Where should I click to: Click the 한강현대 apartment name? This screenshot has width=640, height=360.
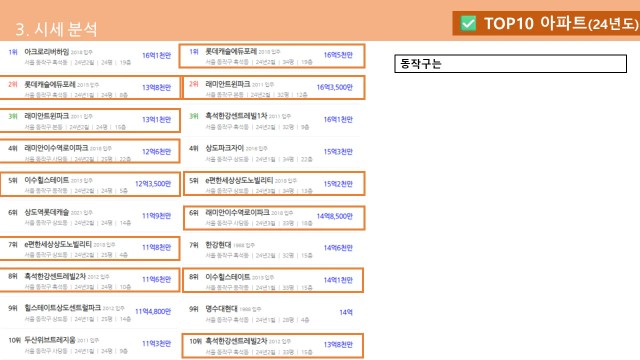click(x=218, y=245)
